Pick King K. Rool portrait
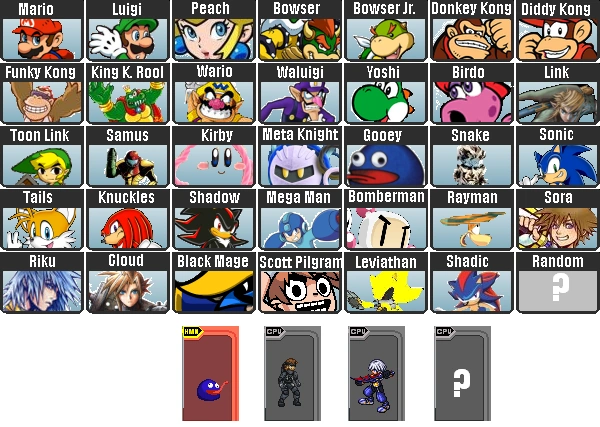Image resolution: width=600 pixels, height=427 pixels. 128,93
